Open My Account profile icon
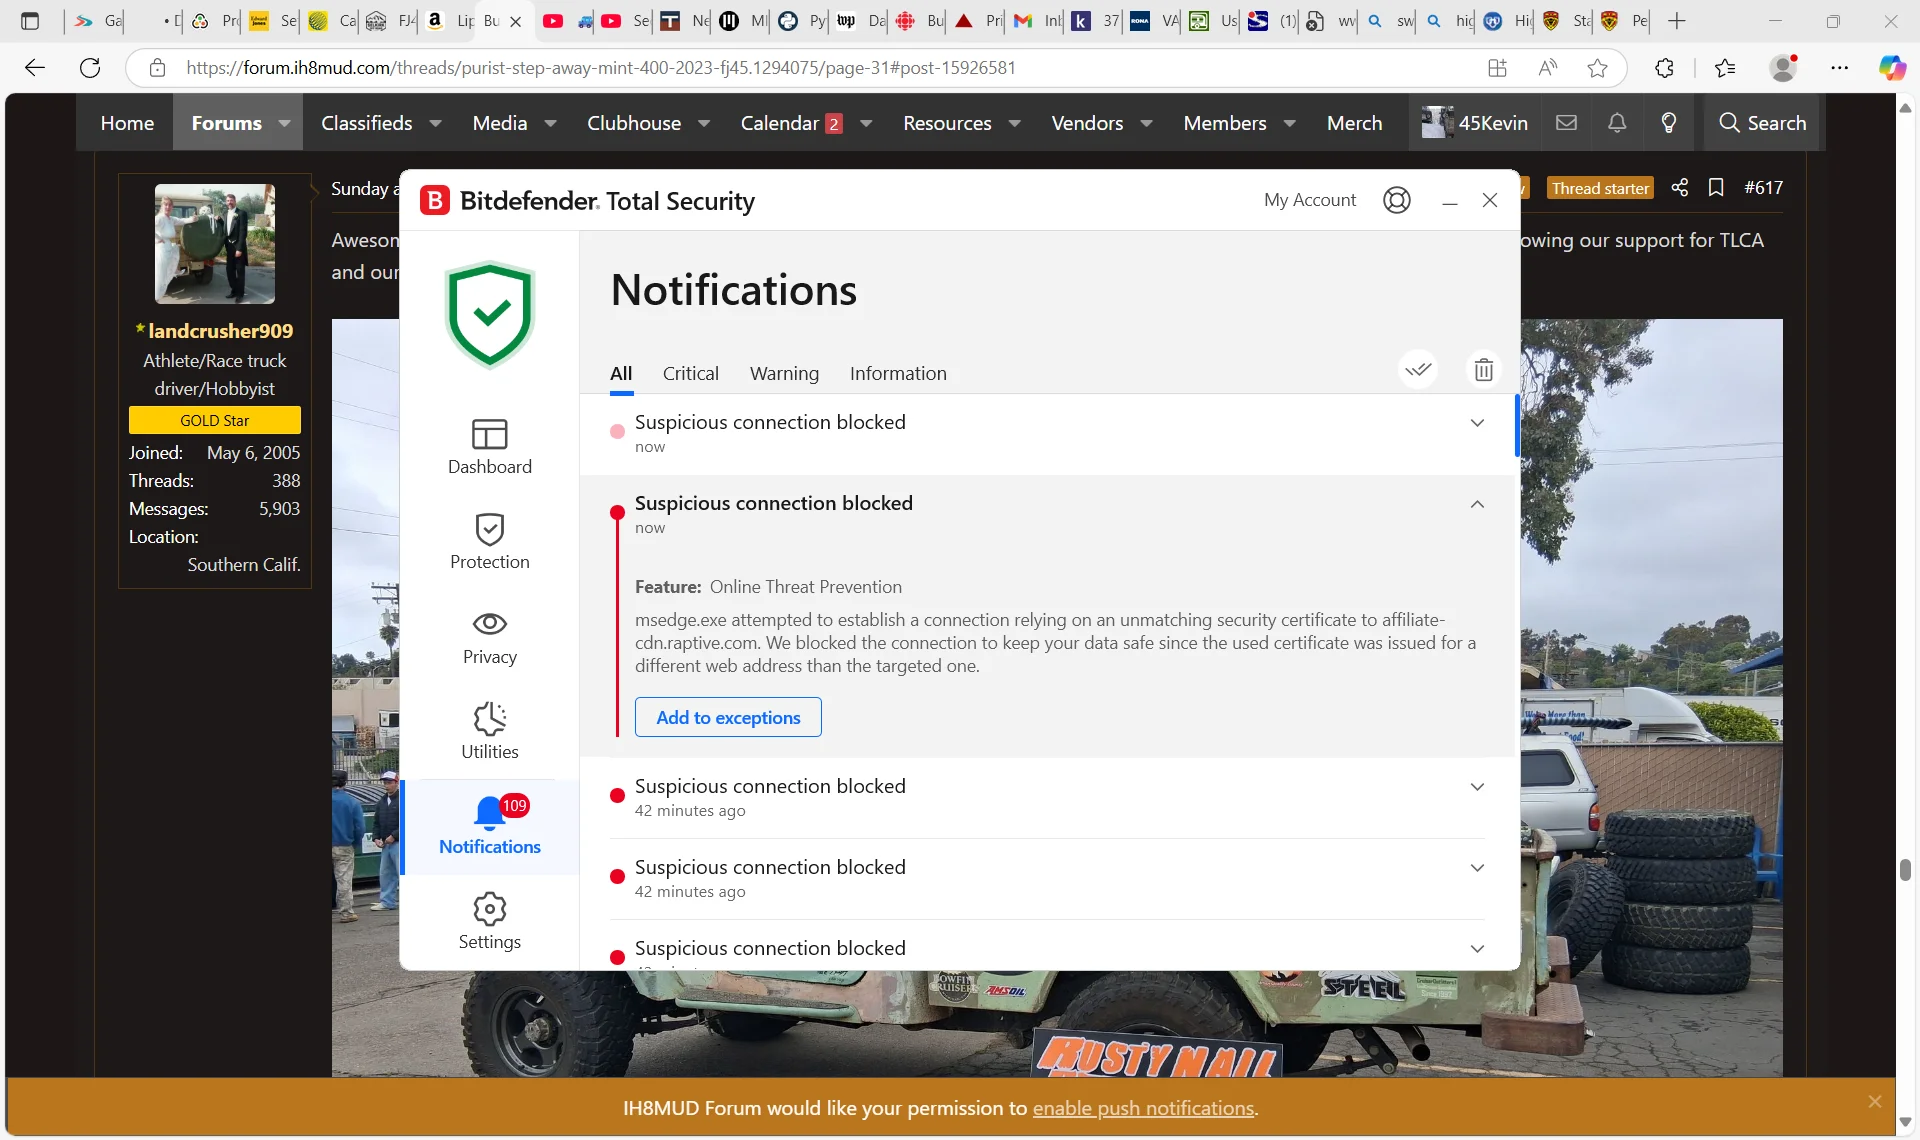1920x1140 pixels. coord(1397,200)
